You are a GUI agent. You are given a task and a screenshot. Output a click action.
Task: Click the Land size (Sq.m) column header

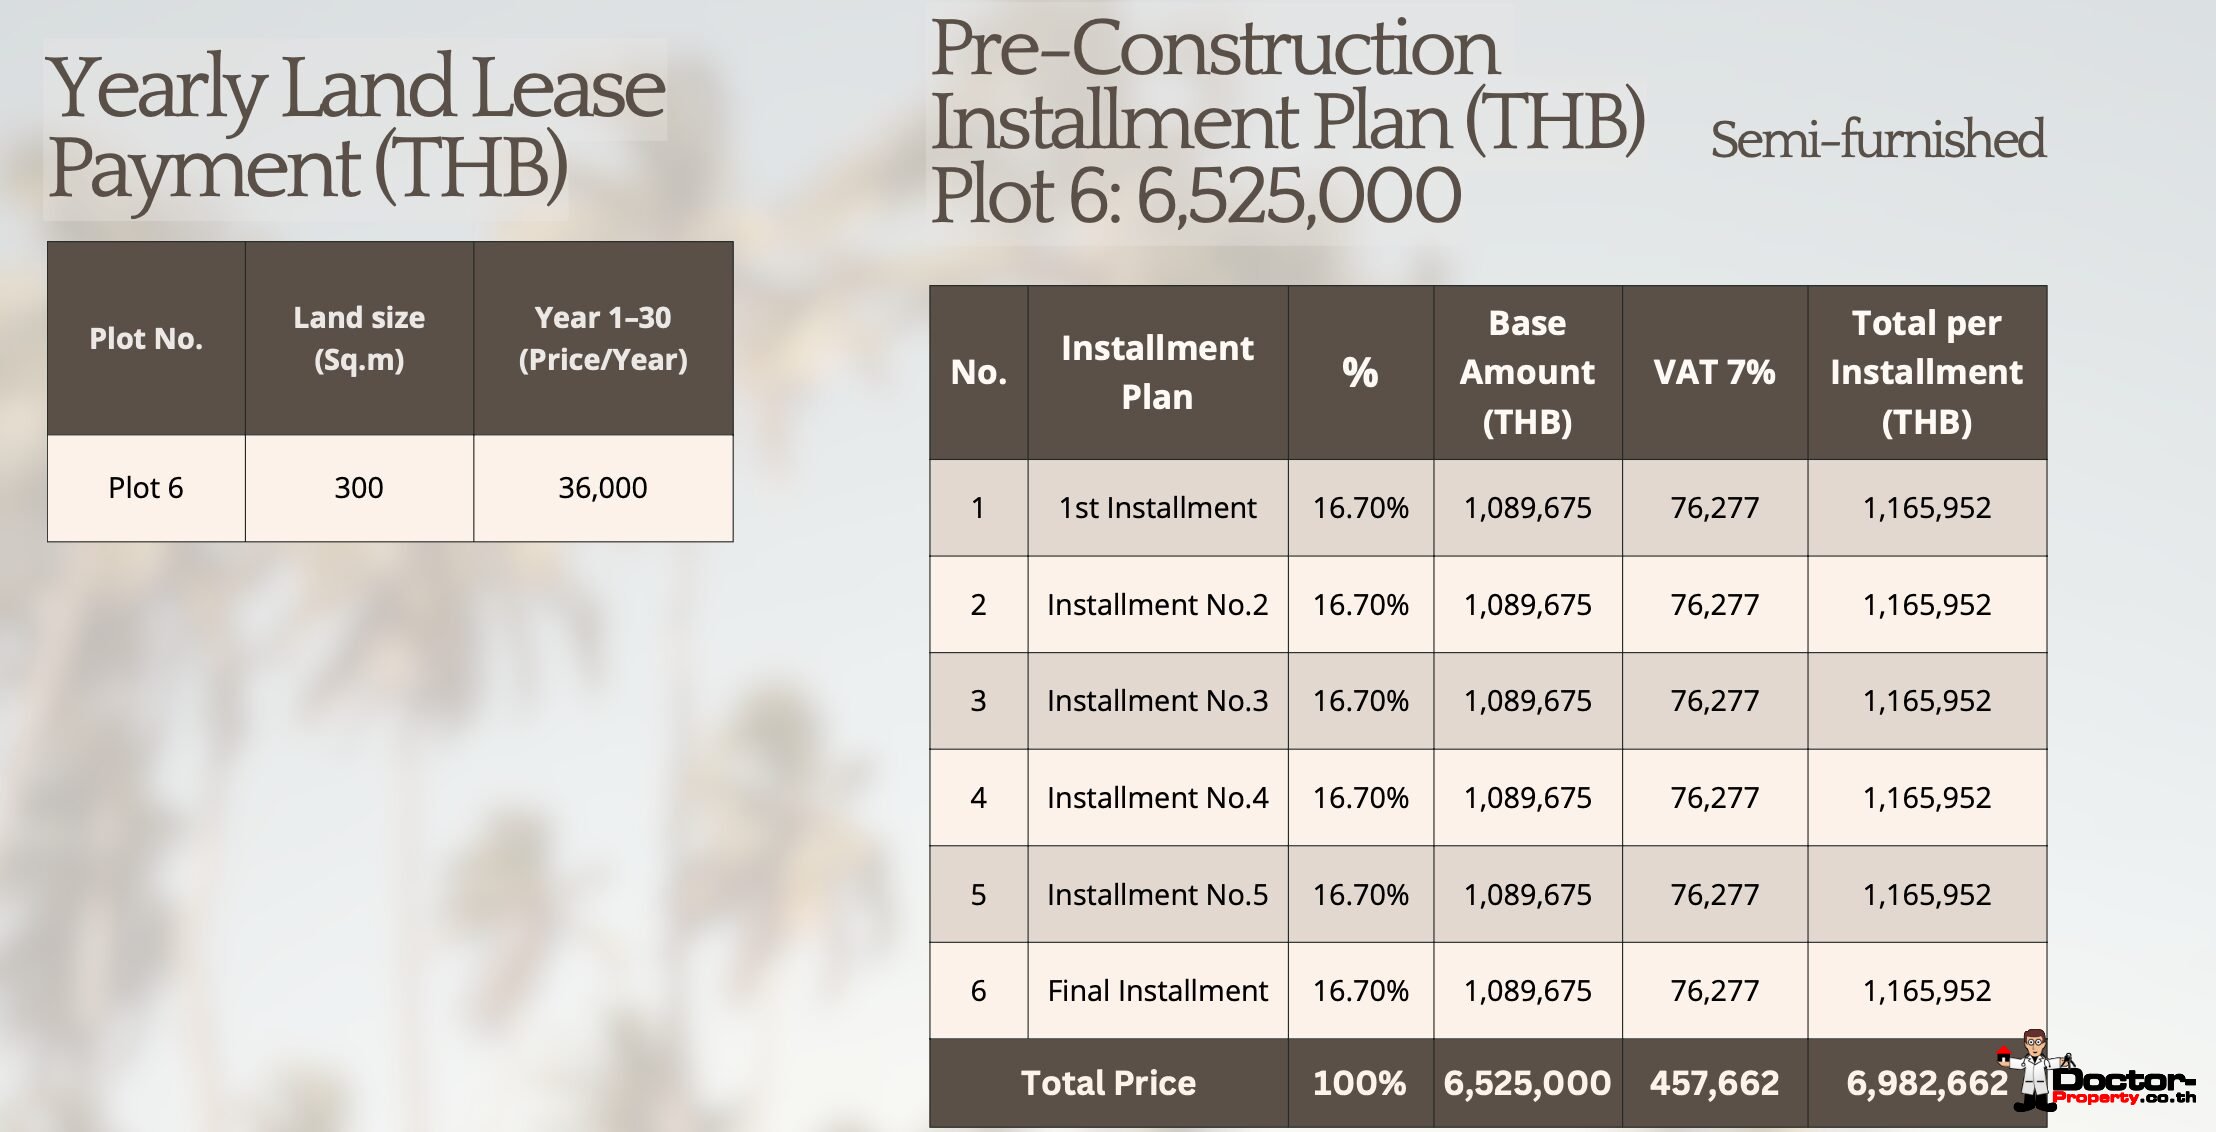coord(359,338)
